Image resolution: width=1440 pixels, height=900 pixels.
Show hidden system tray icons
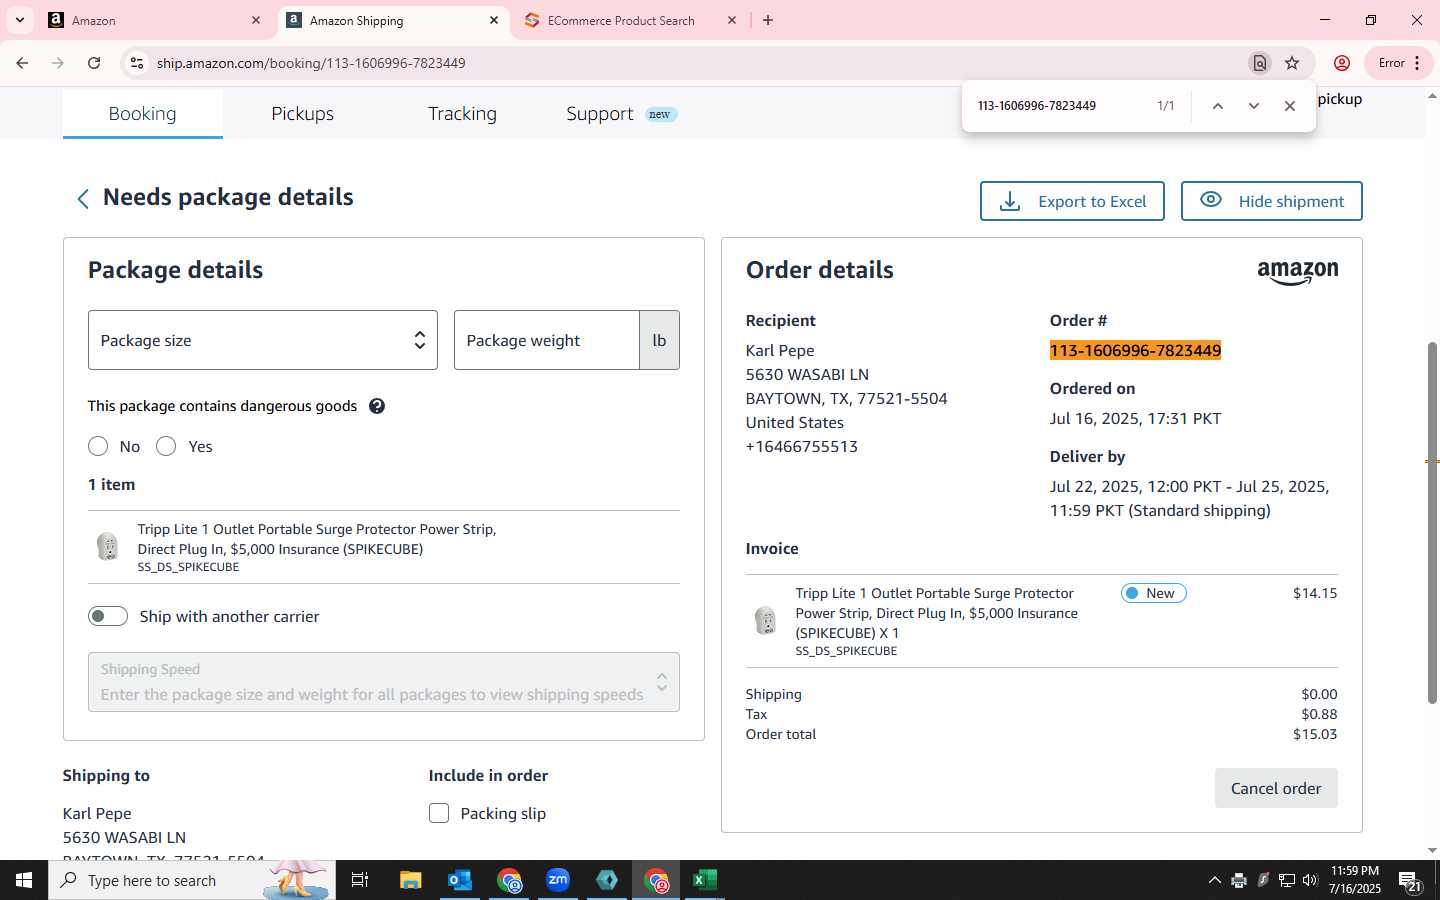[x=1214, y=880]
